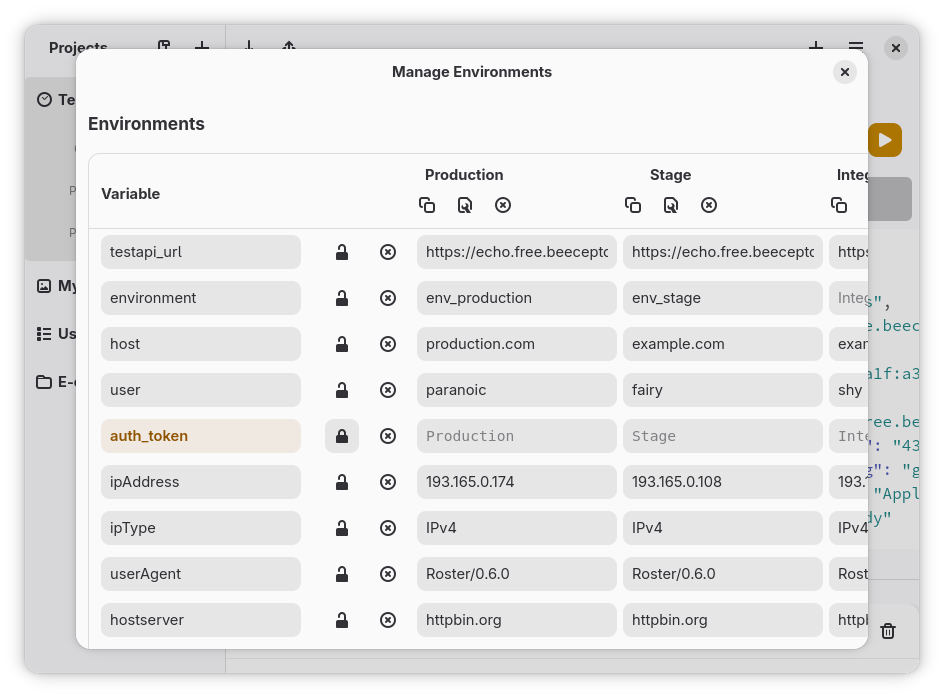This screenshot has height=698, width=944.
Task: Toggle secret lock for ipType
Action: [342, 528]
